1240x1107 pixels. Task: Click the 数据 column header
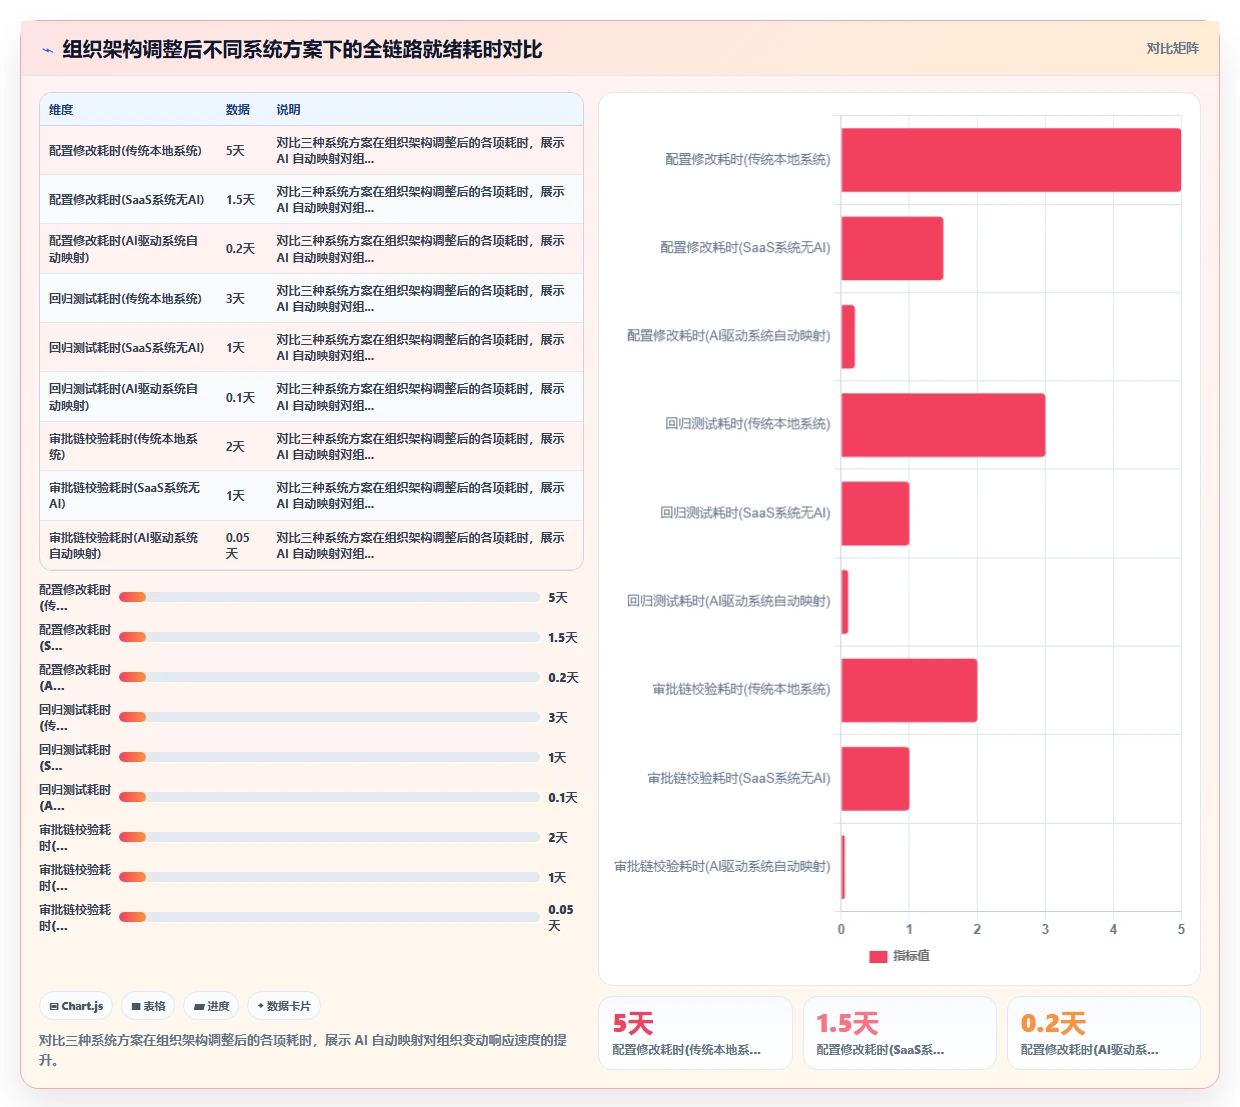click(238, 110)
